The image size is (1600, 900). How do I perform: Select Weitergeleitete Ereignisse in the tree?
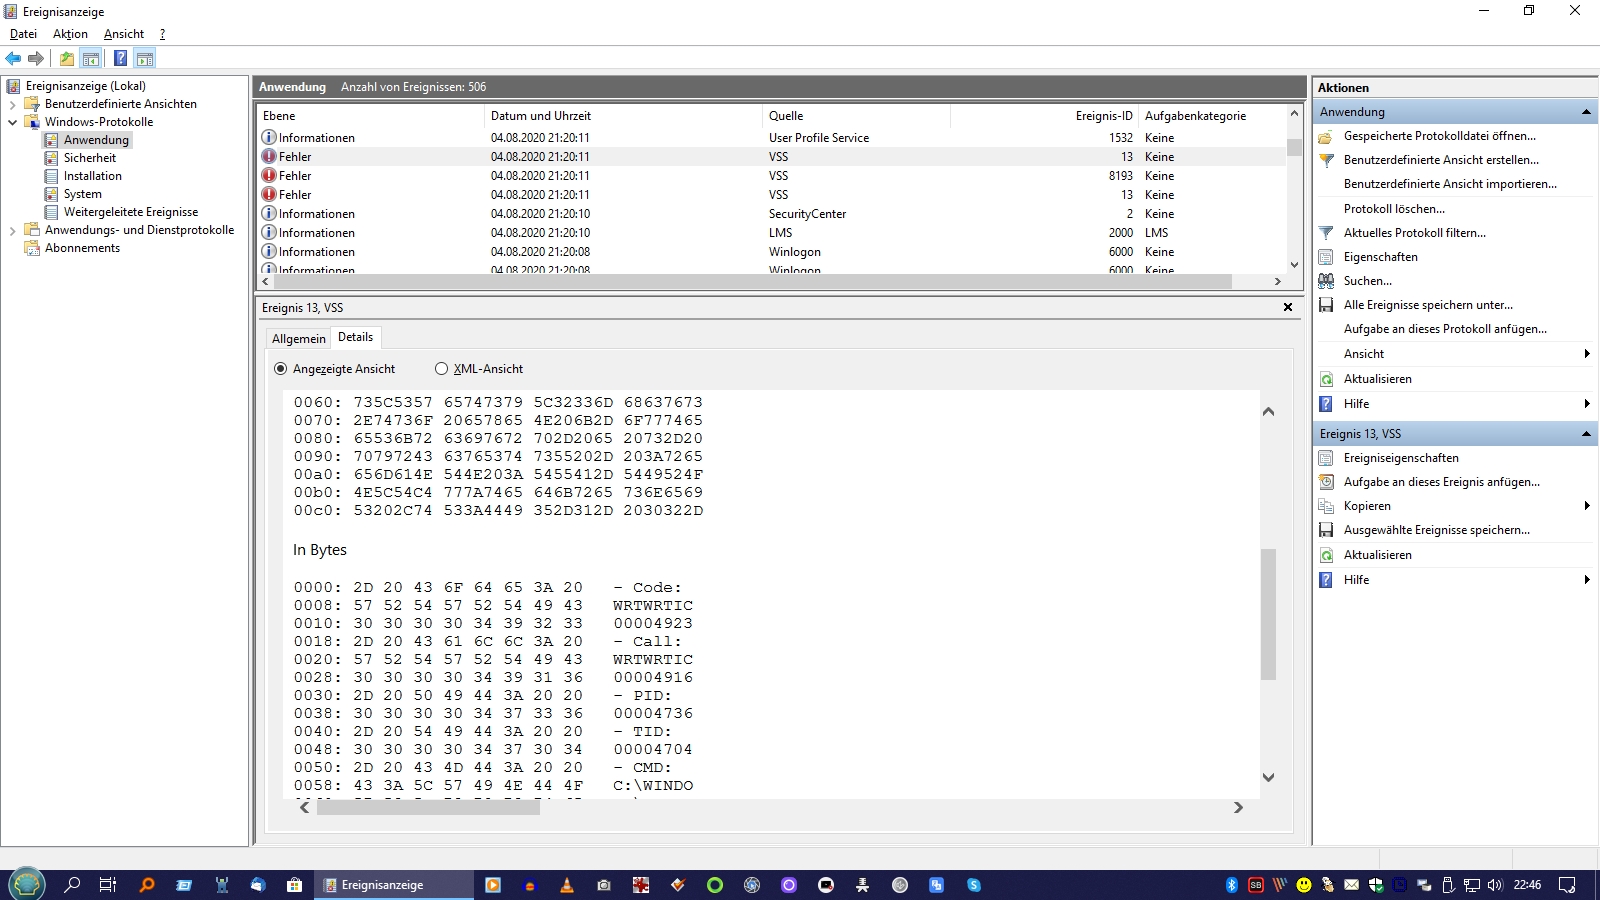click(x=130, y=212)
